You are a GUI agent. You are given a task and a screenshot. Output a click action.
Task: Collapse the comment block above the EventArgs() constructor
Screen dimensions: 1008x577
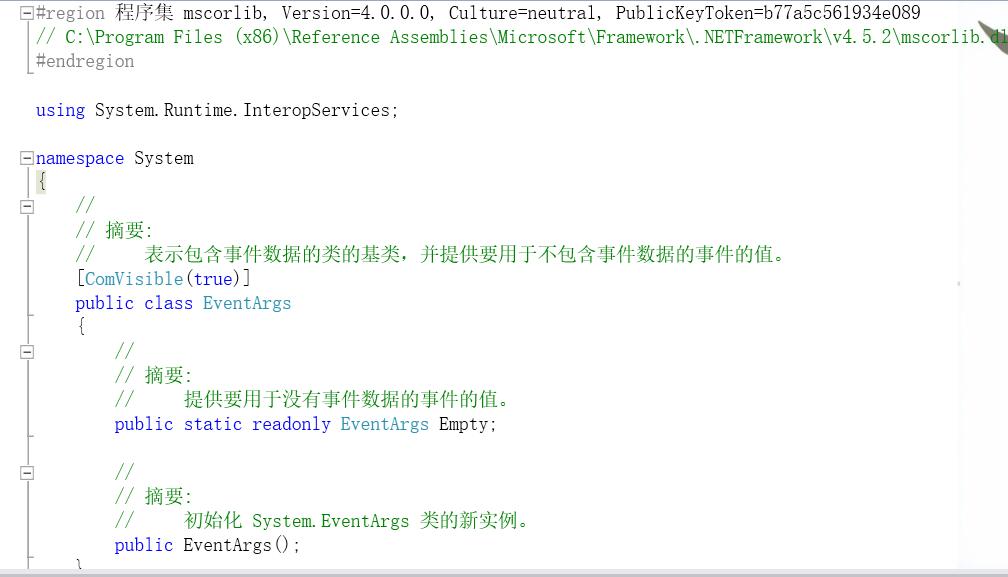coord(26,474)
